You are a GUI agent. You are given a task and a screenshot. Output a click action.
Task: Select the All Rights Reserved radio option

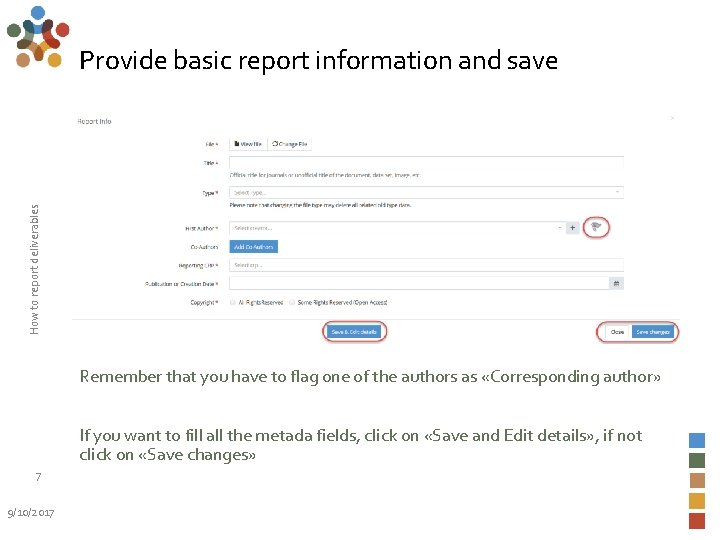(x=233, y=302)
